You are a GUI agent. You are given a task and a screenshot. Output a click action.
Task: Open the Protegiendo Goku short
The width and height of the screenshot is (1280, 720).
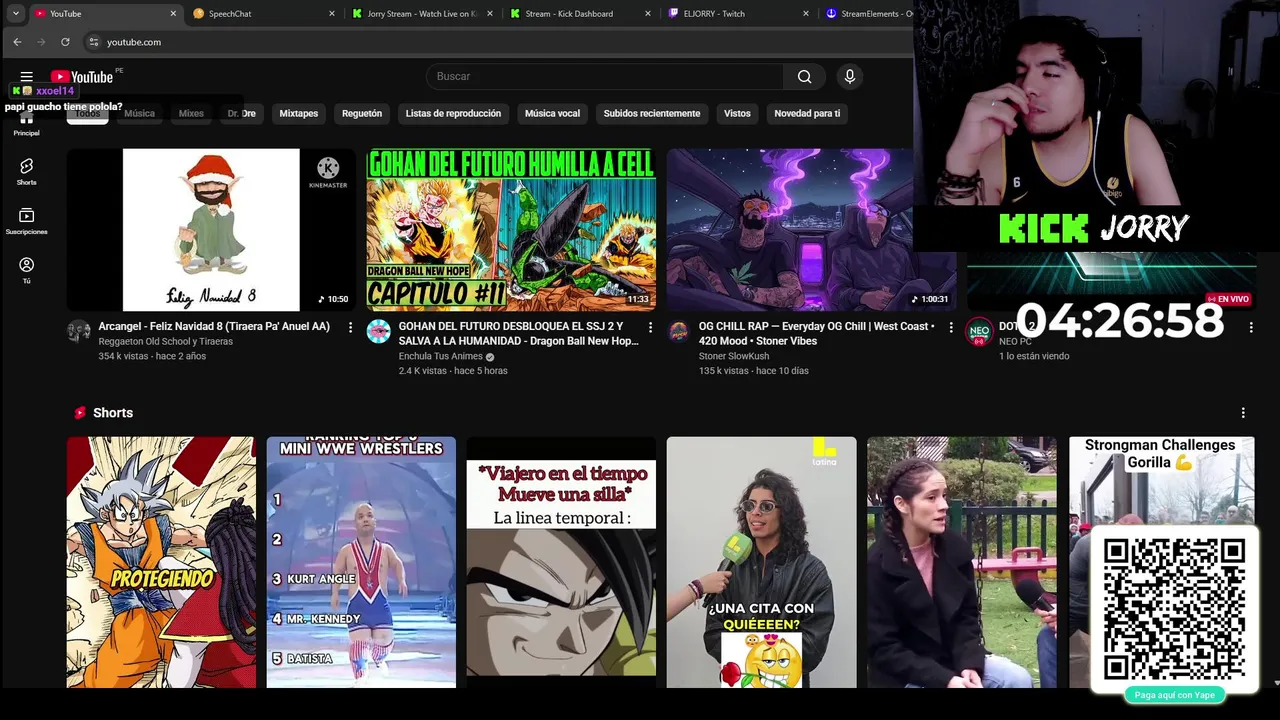(x=161, y=562)
